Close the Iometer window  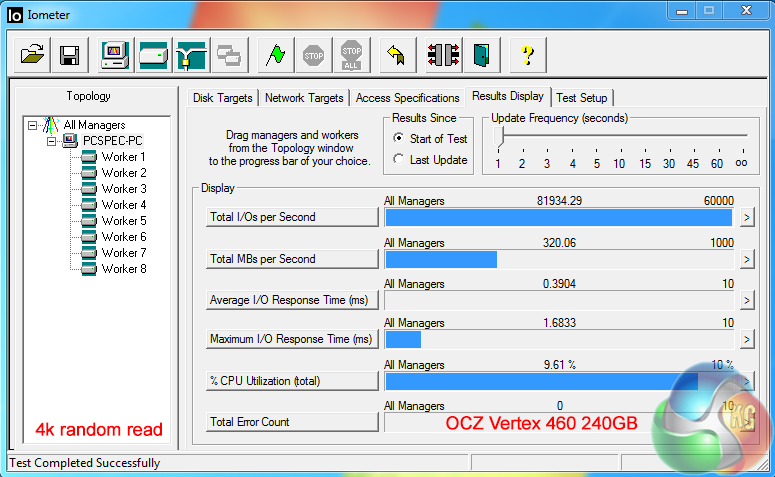747,10
